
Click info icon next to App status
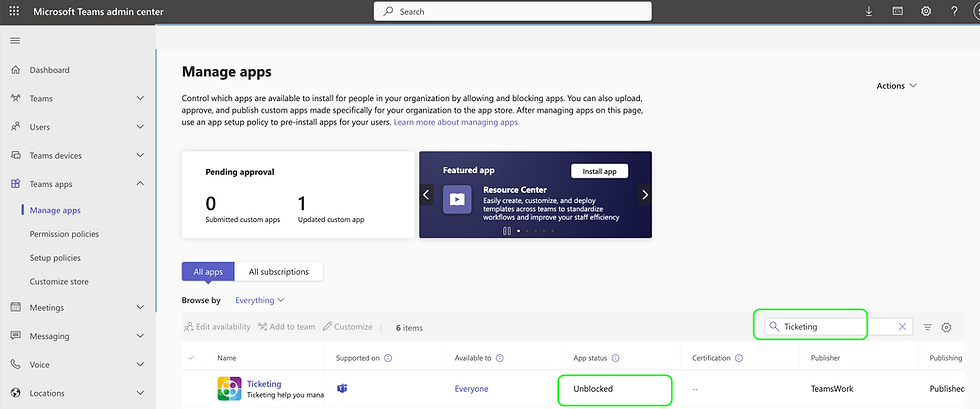pyautogui.click(x=615, y=358)
